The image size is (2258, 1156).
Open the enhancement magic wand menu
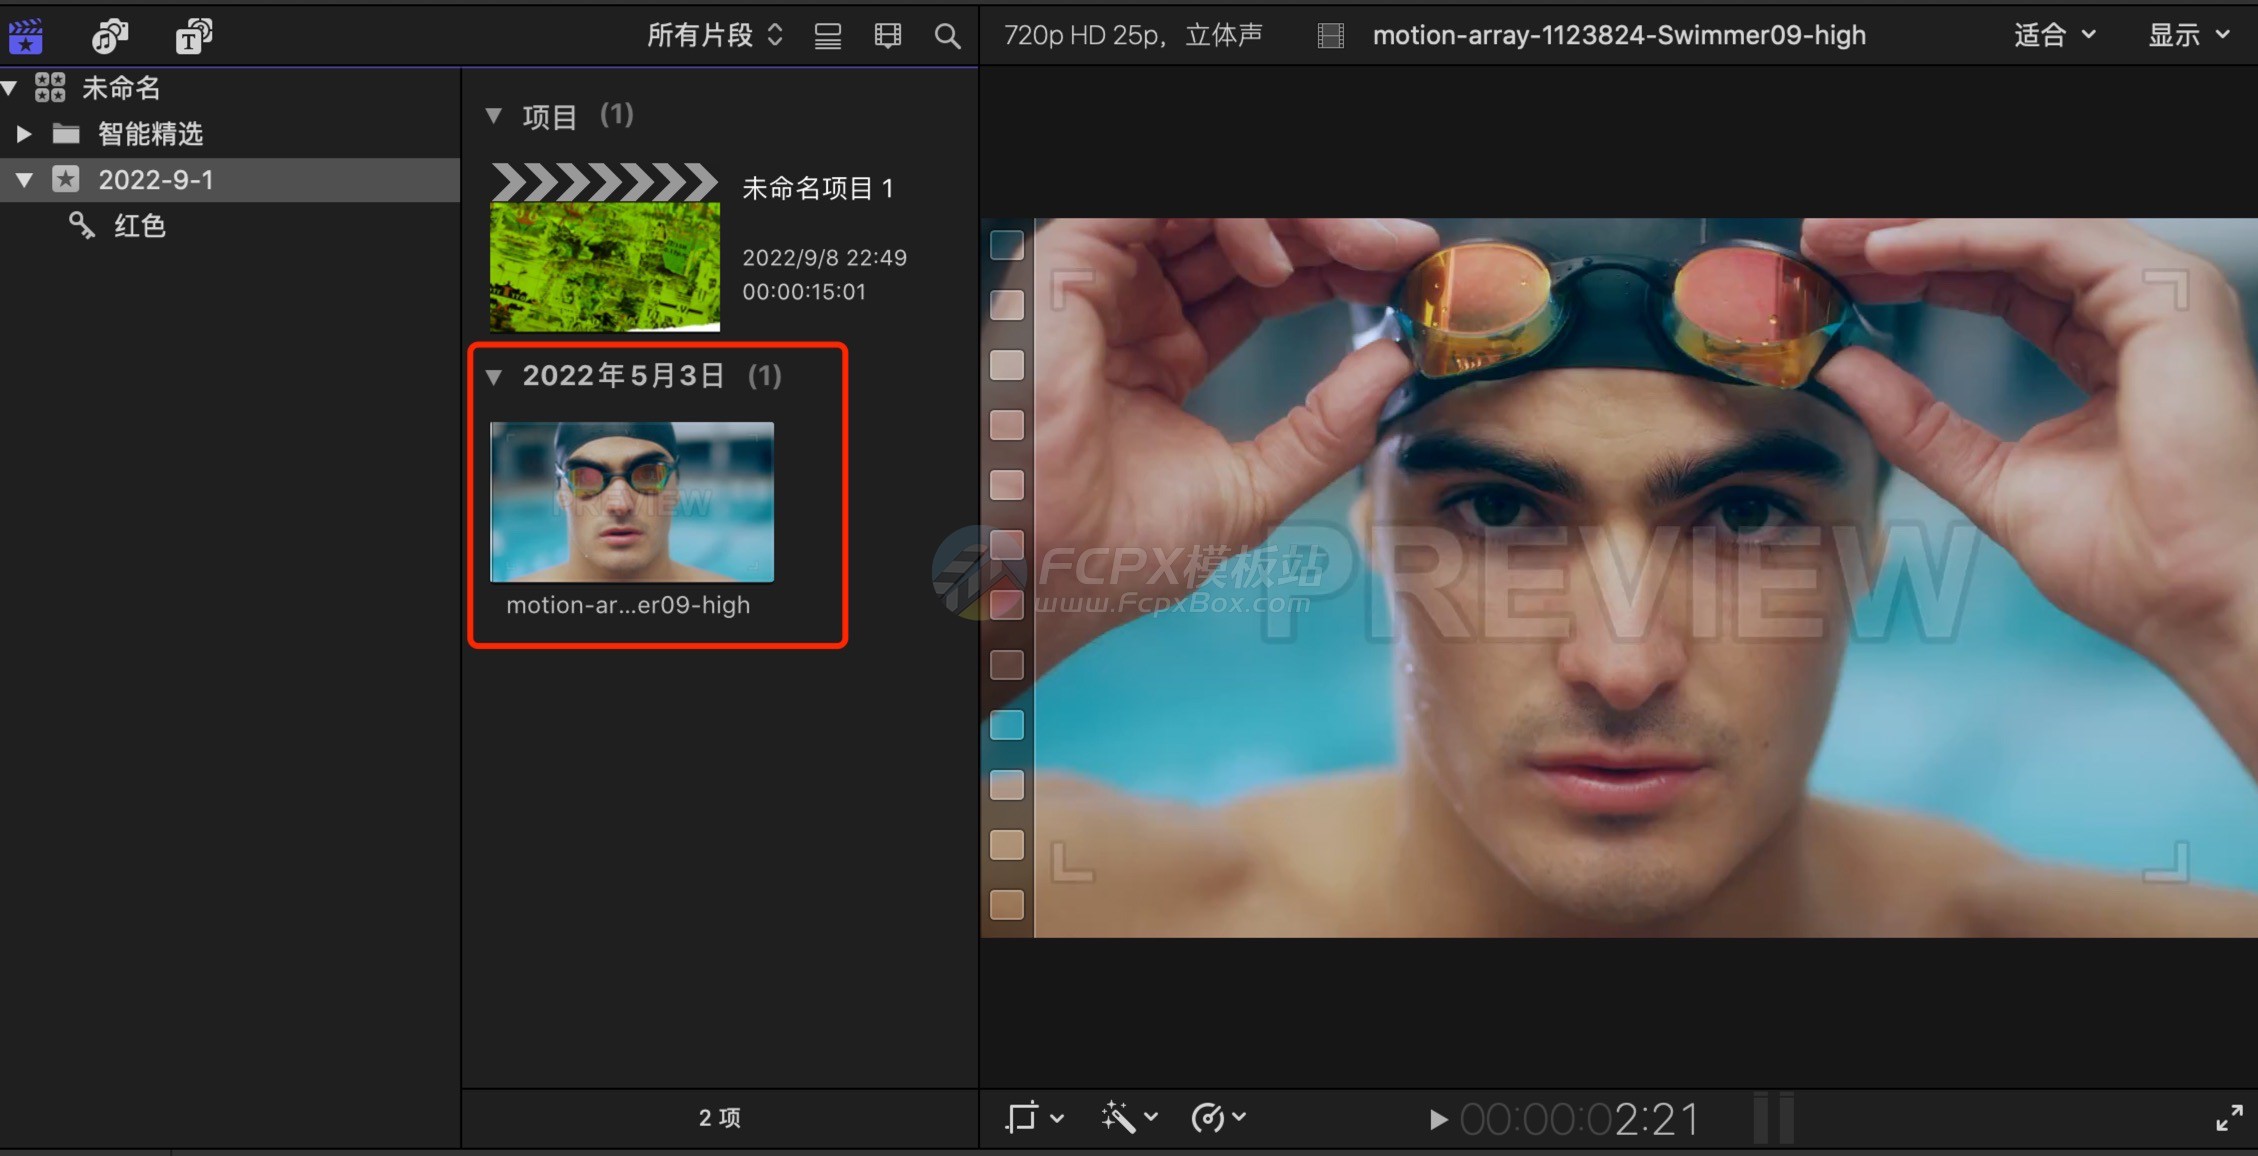point(1128,1117)
